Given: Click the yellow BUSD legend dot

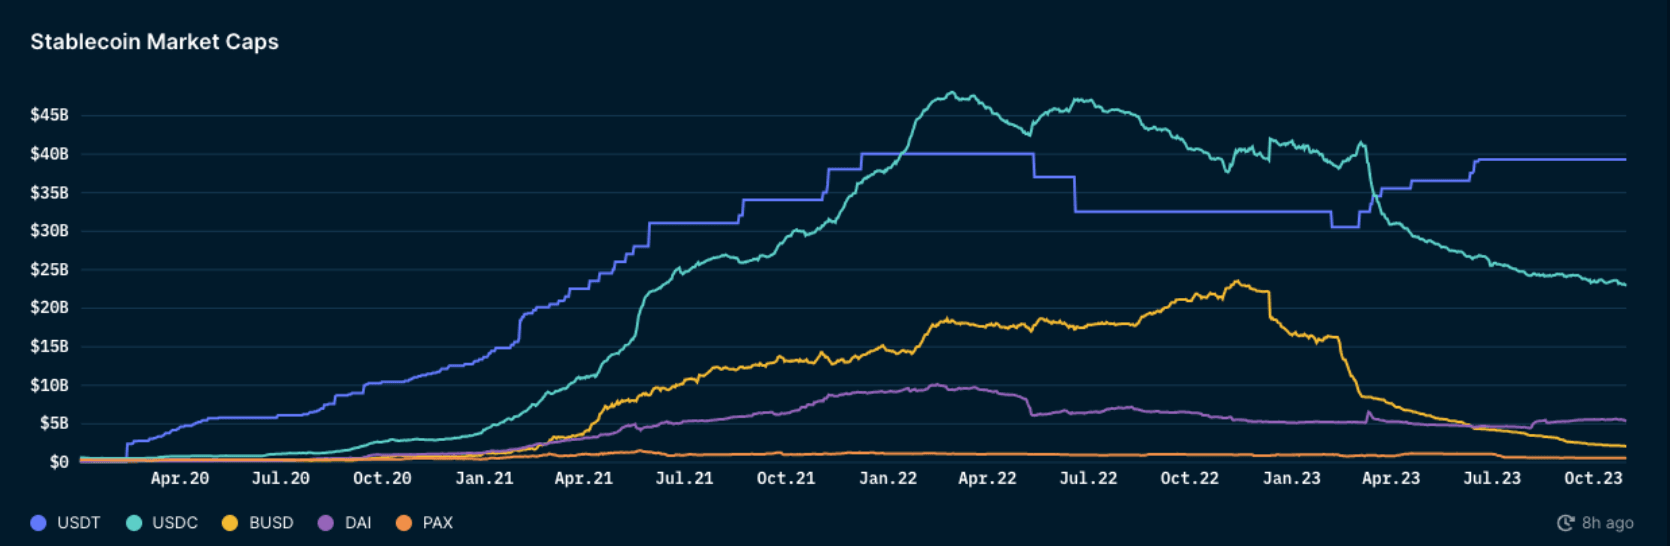Looking at the screenshot, I should tap(230, 523).
